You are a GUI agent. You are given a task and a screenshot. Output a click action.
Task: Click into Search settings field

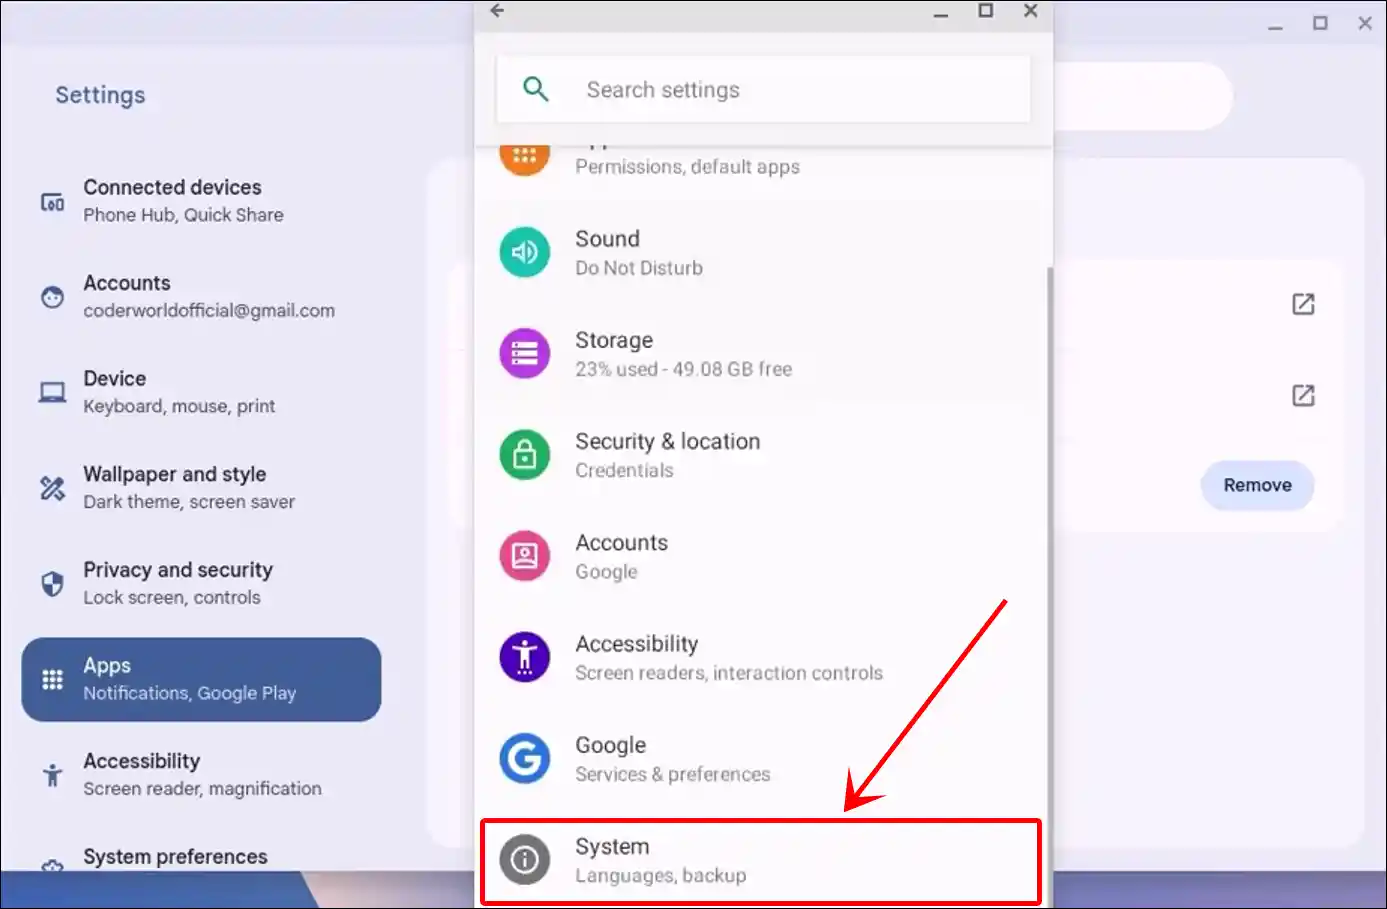(763, 89)
